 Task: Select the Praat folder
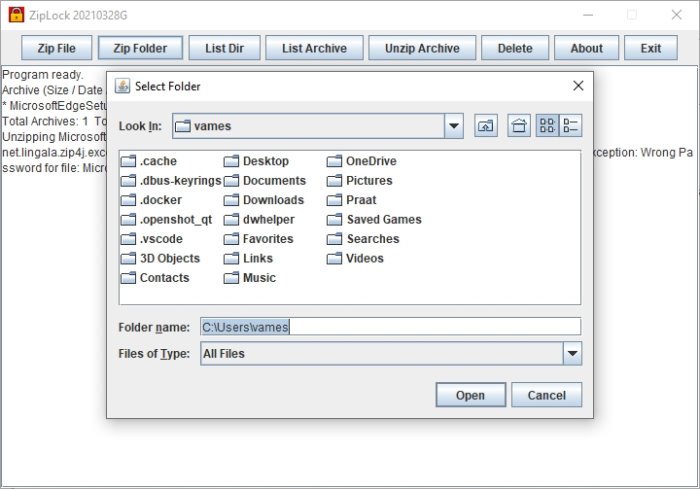coord(351,200)
